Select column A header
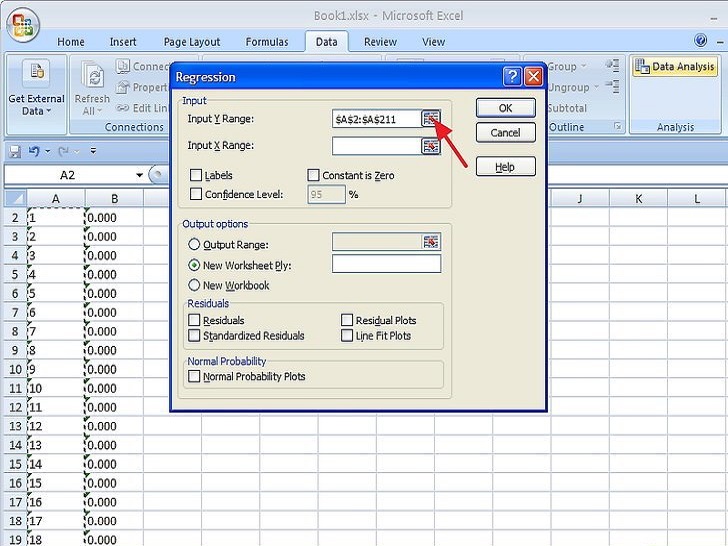728x546 pixels. pos(56,199)
